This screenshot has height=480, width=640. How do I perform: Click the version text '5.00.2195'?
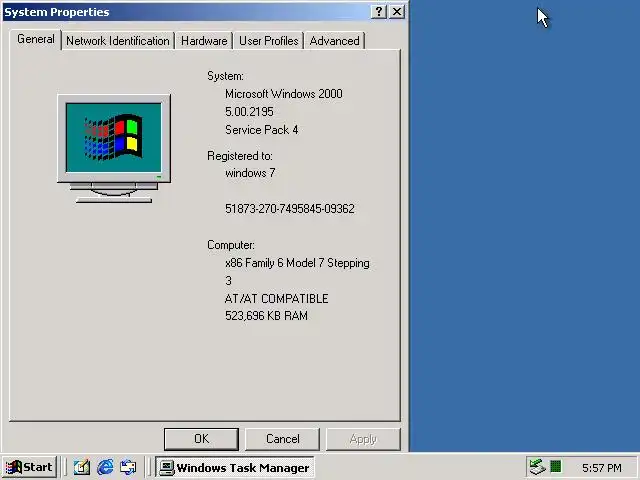click(x=249, y=112)
